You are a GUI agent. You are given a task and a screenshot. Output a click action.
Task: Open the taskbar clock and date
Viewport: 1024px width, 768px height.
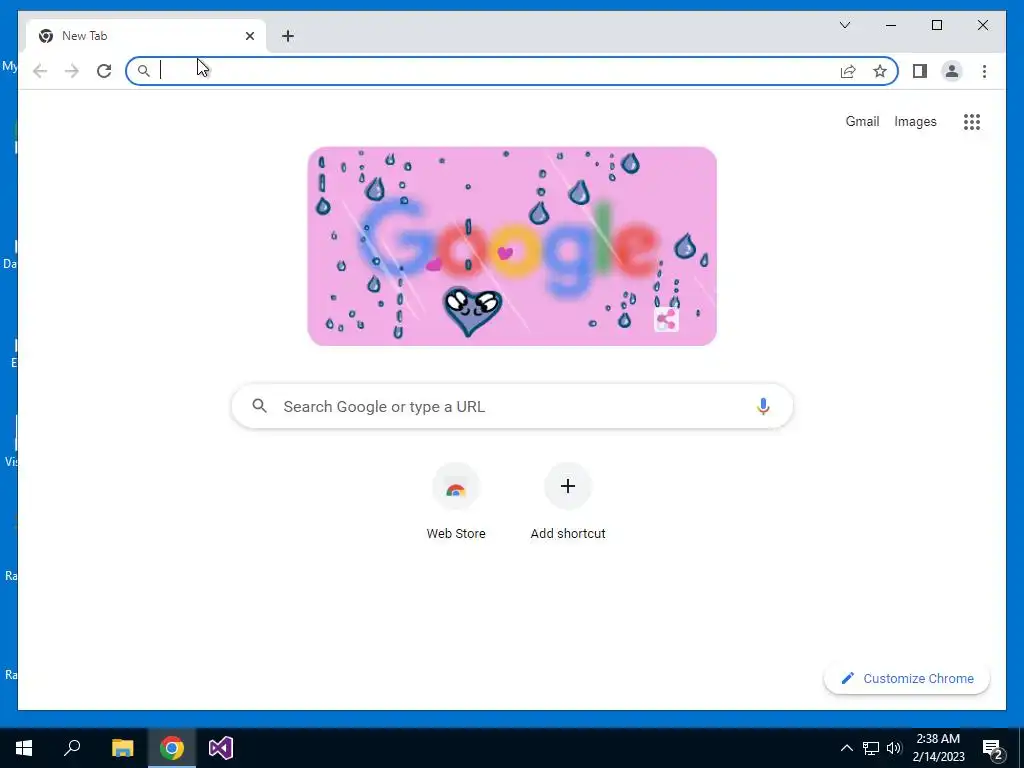(x=938, y=748)
